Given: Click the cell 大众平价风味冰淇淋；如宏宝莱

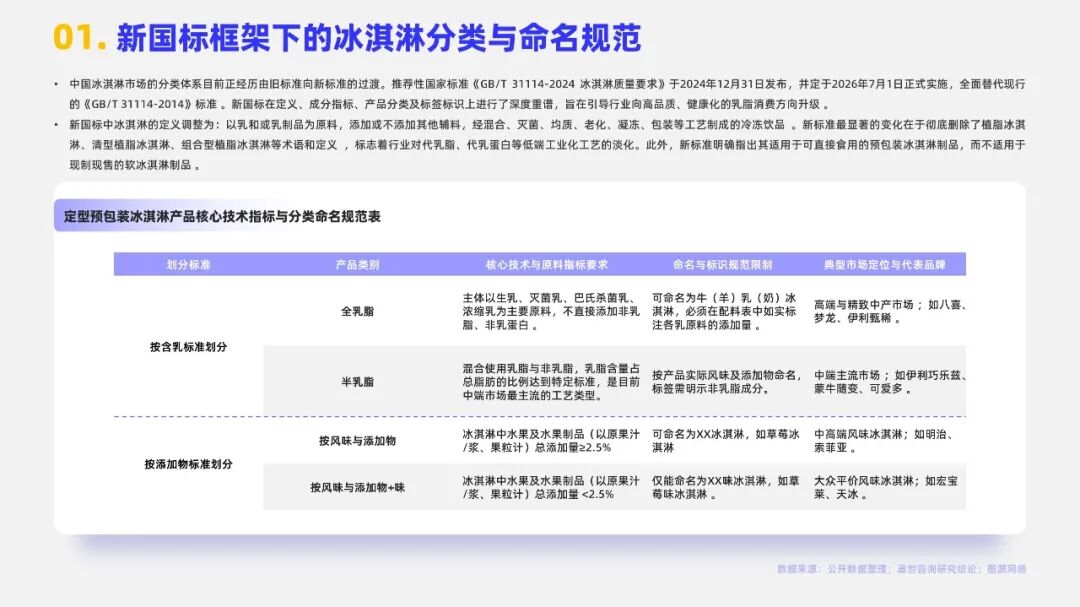Looking at the screenshot, I should [886, 488].
